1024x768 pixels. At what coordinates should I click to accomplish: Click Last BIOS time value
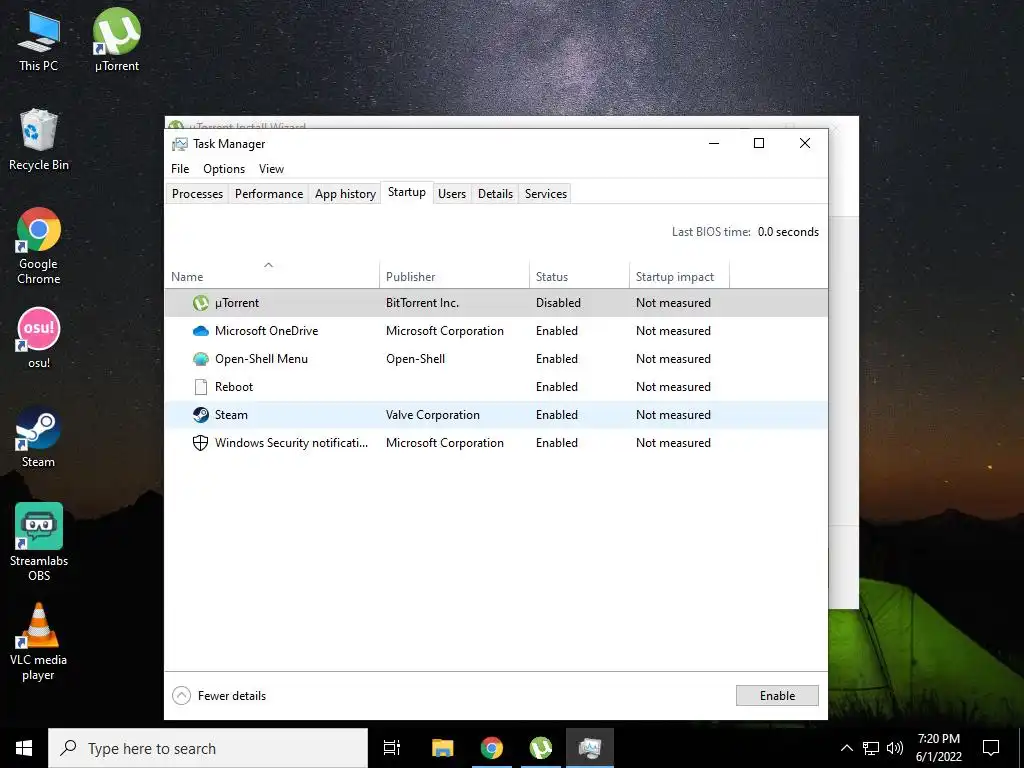coord(788,232)
